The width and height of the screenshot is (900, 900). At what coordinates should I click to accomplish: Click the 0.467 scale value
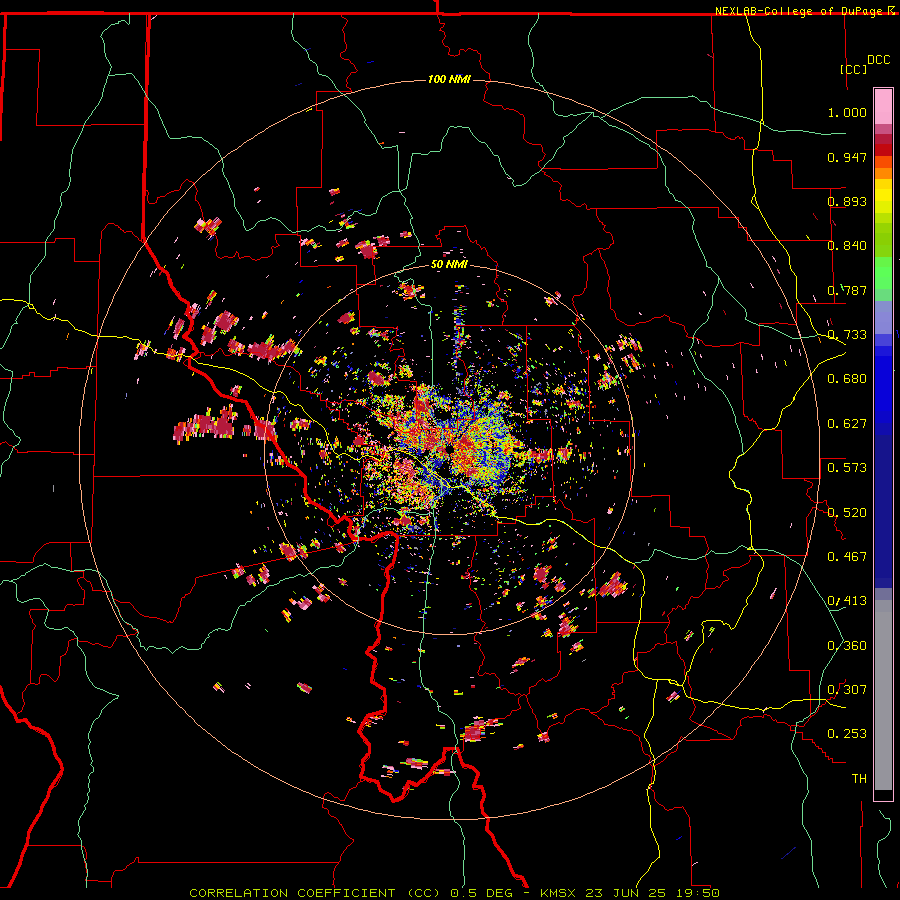coord(847,557)
